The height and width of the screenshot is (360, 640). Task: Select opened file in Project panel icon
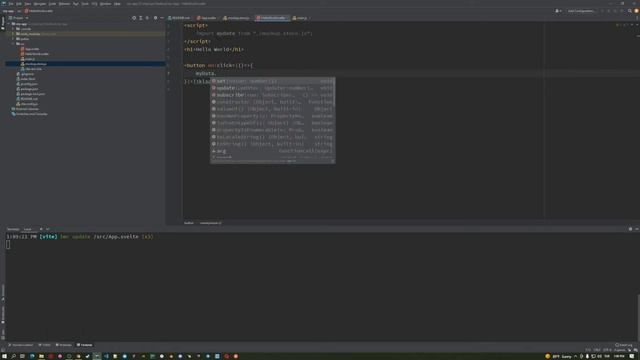pyautogui.click(x=134, y=18)
